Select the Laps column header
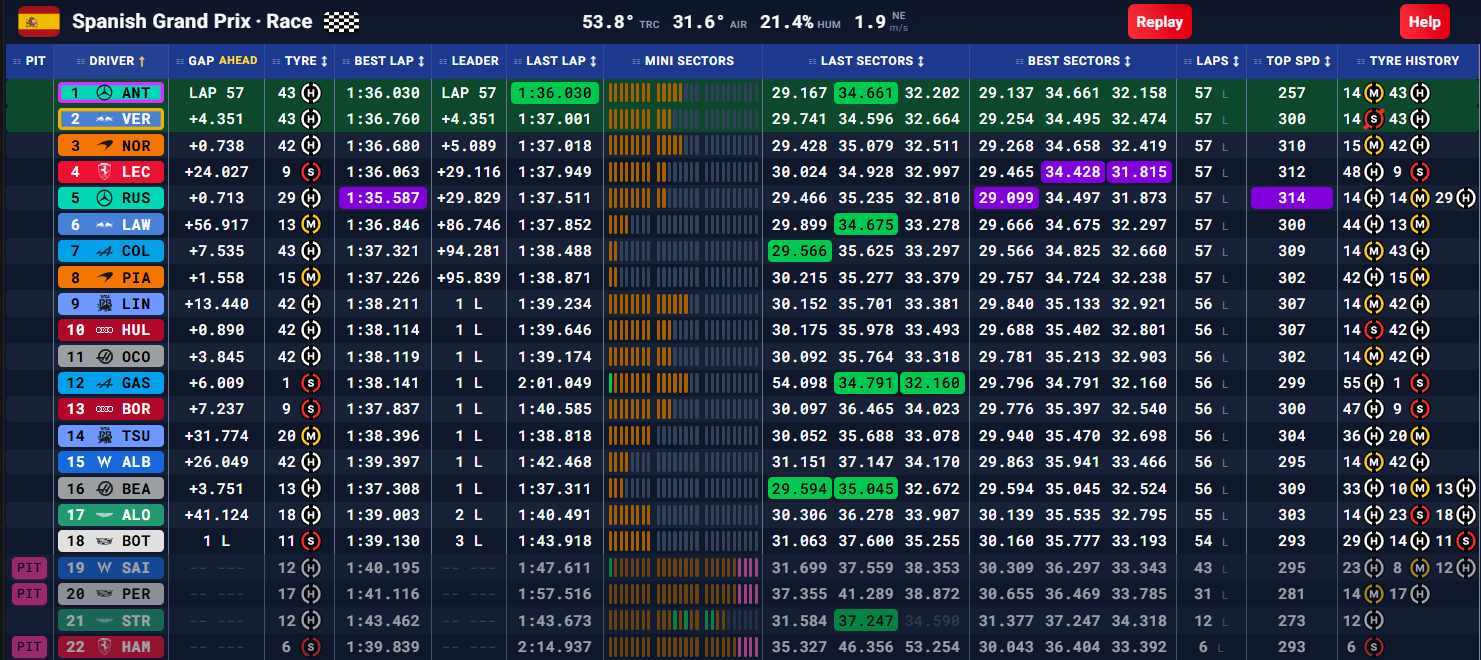 (1211, 61)
